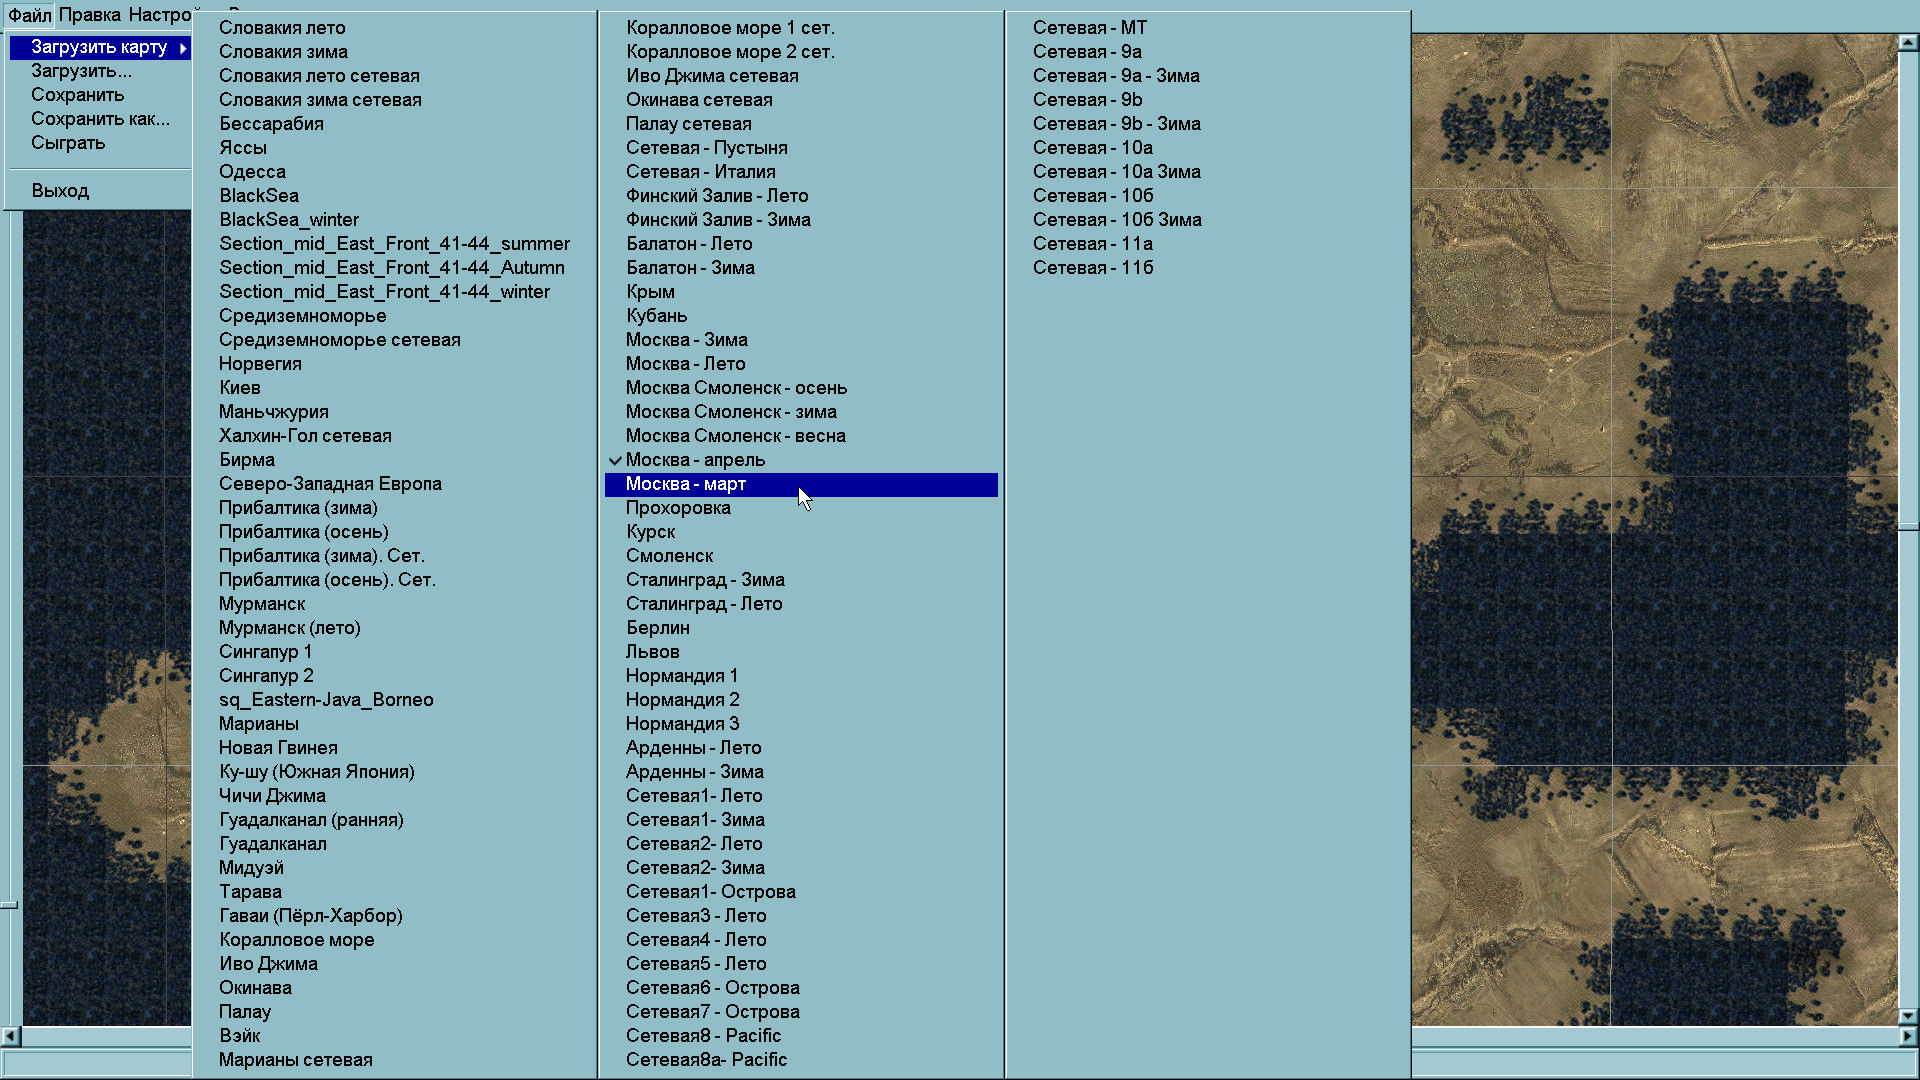The image size is (1920, 1080).
Task: Select 'Сетевая - 11б' map
Action: click(1093, 268)
